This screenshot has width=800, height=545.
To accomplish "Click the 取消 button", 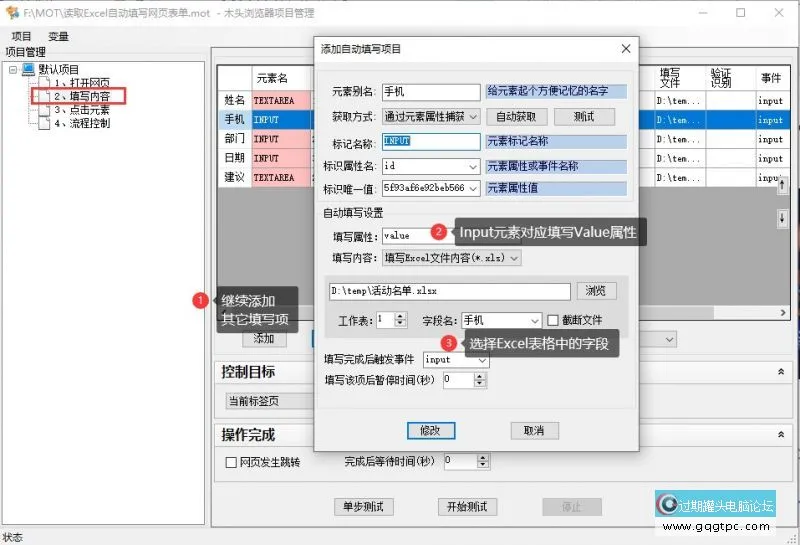I will [534, 431].
